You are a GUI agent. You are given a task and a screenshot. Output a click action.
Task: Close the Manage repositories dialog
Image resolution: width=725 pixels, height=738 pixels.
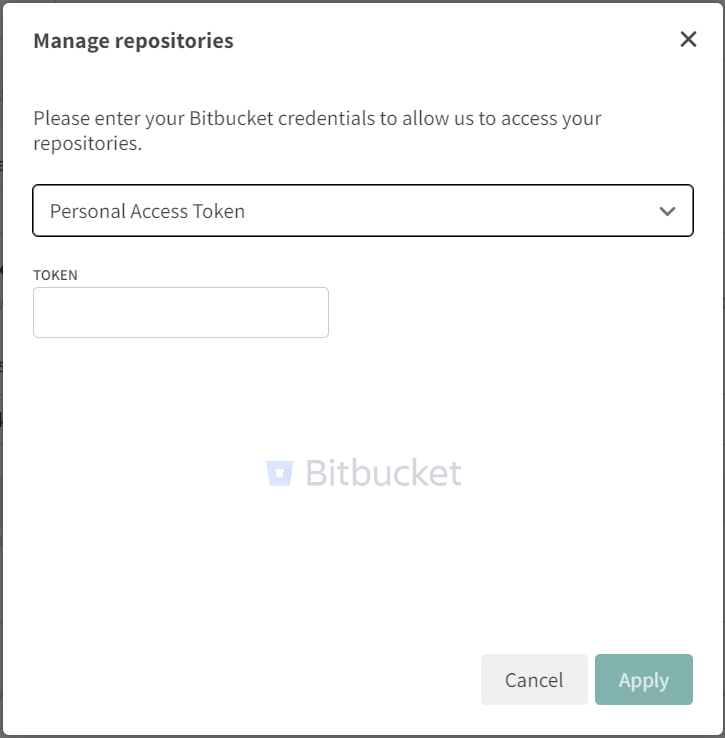[688, 40]
